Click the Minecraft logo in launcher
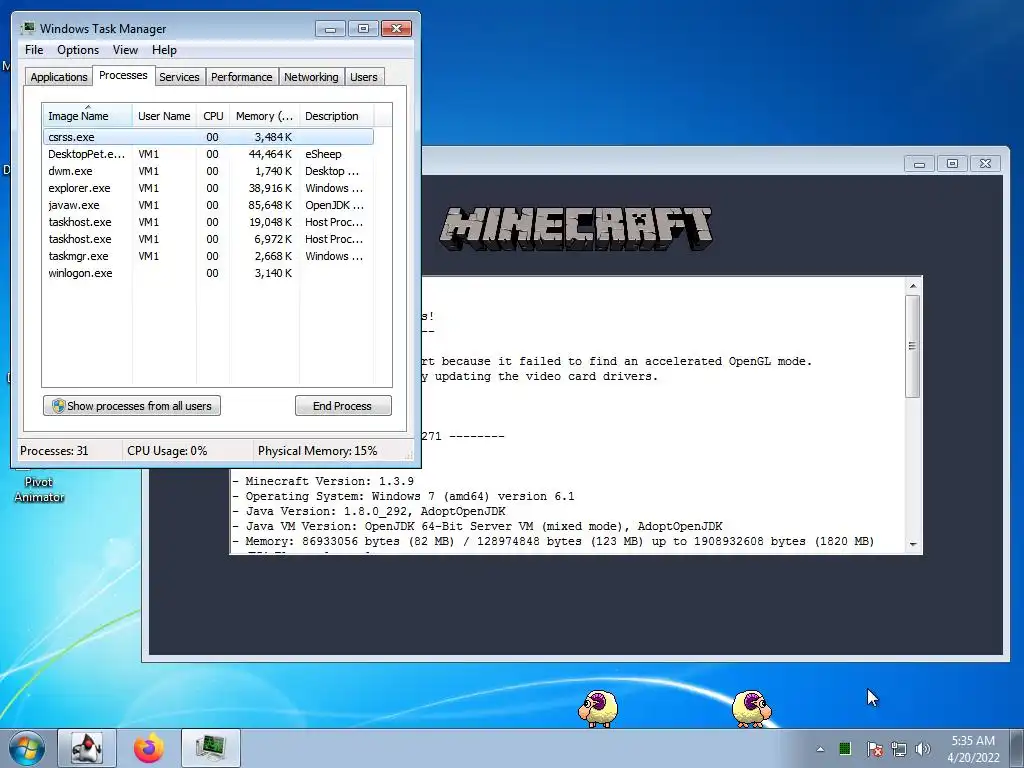1024x768 pixels. coord(576,229)
